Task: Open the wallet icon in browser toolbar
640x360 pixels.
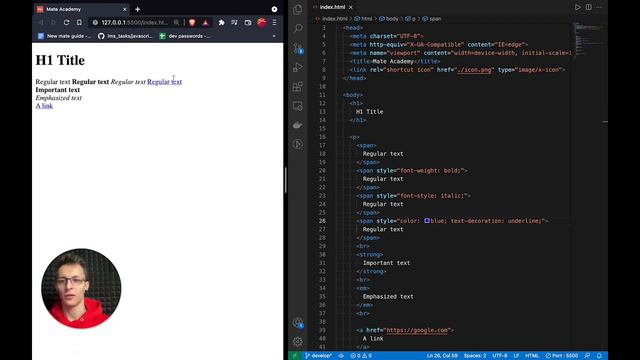Action: [248, 22]
